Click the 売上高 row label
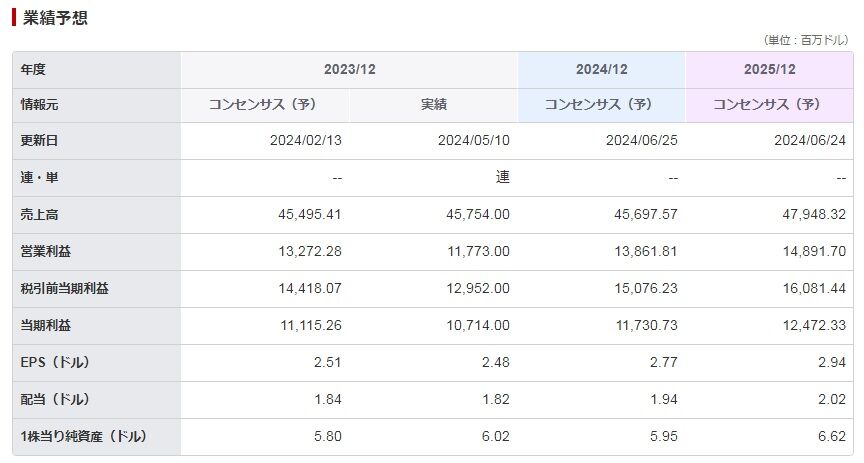 pos(39,214)
